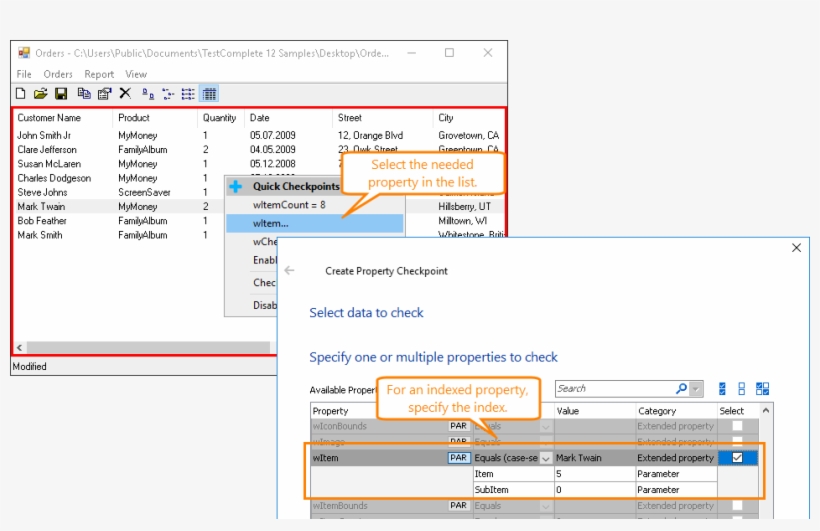The image size is (820, 531).
Task: Check the wIconBounds Select checkbox
Action: point(737,426)
